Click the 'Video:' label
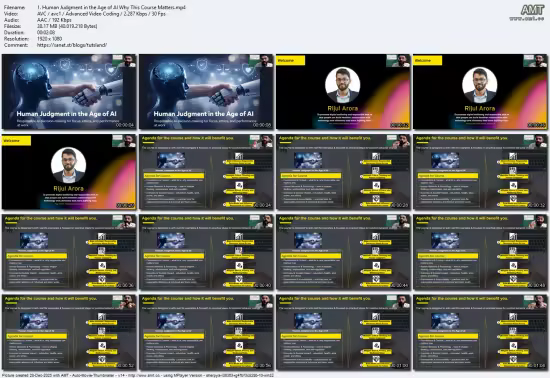Screen dimensions: 550x378 (11, 14)
